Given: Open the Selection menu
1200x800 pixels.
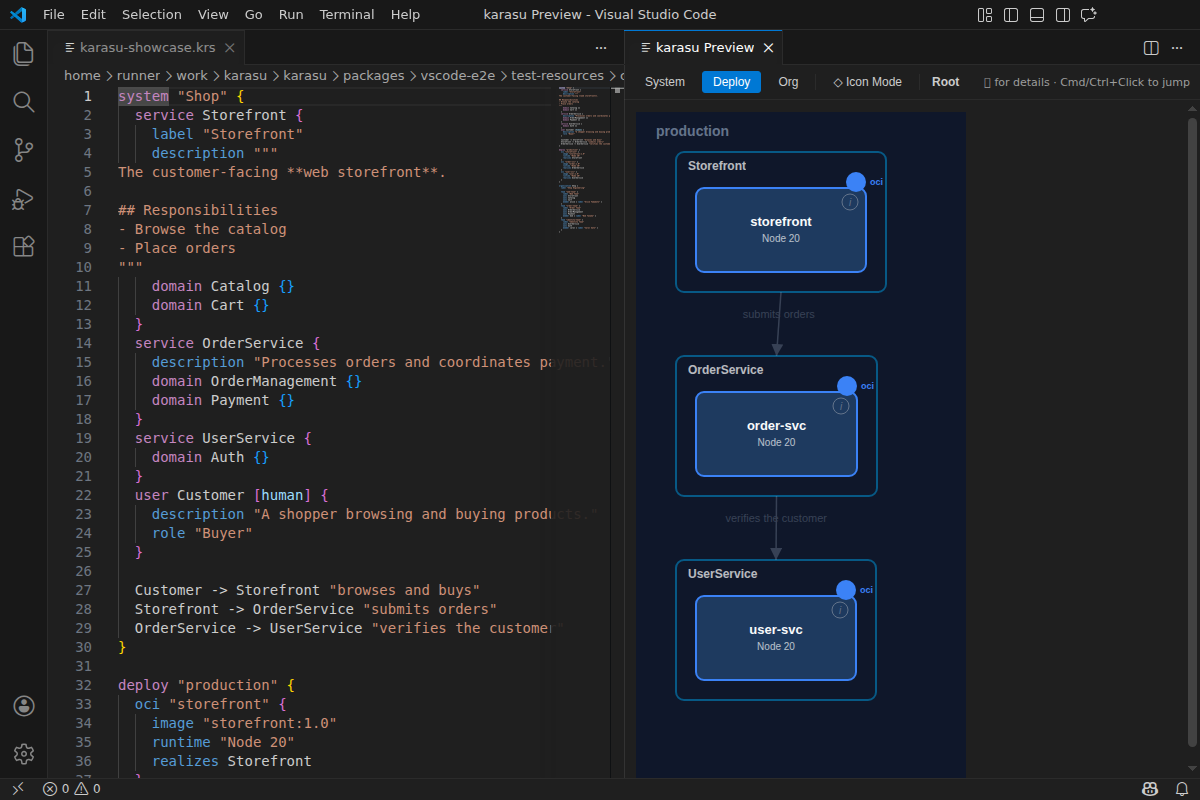Looking at the screenshot, I should coord(152,15).
